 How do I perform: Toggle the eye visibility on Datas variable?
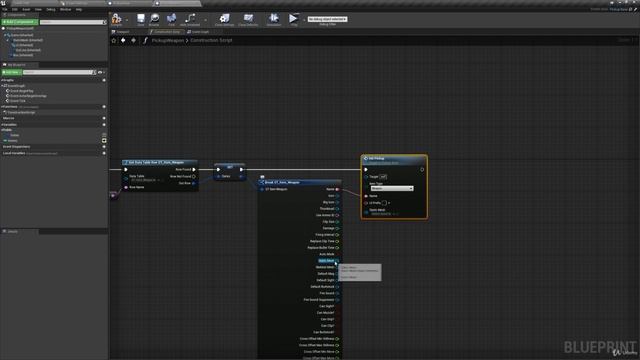pyautogui.click(x=104, y=135)
